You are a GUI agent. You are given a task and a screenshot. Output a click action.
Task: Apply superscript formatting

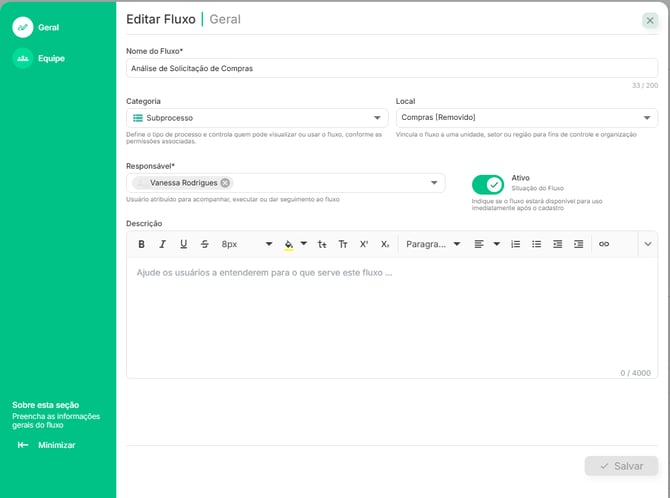click(x=364, y=244)
